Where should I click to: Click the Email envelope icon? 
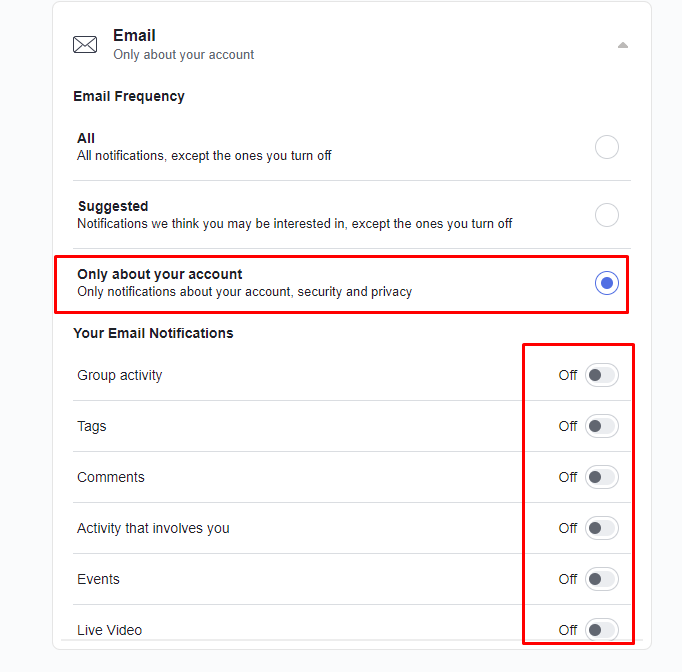[85, 45]
